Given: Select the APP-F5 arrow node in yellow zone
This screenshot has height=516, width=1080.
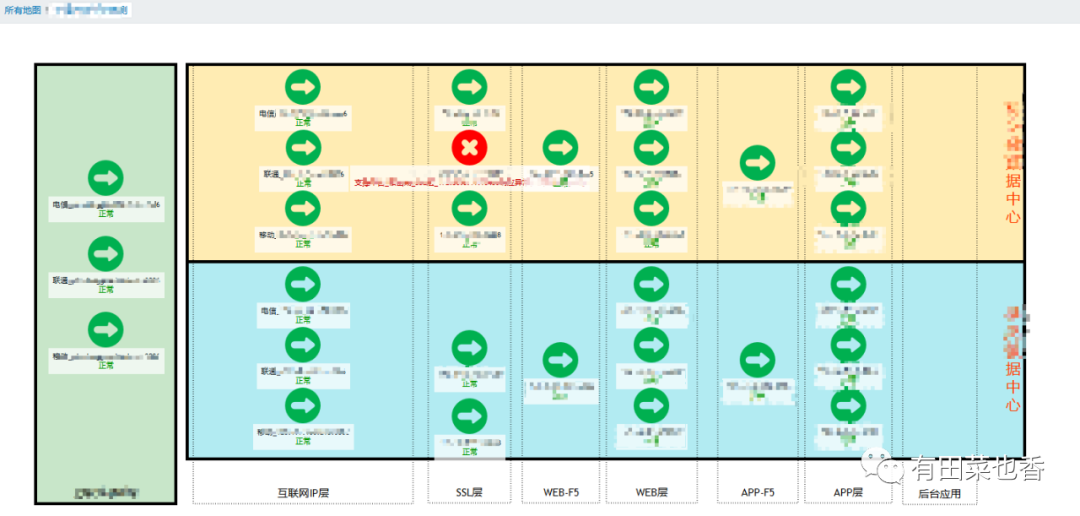Looking at the screenshot, I should tap(758, 163).
